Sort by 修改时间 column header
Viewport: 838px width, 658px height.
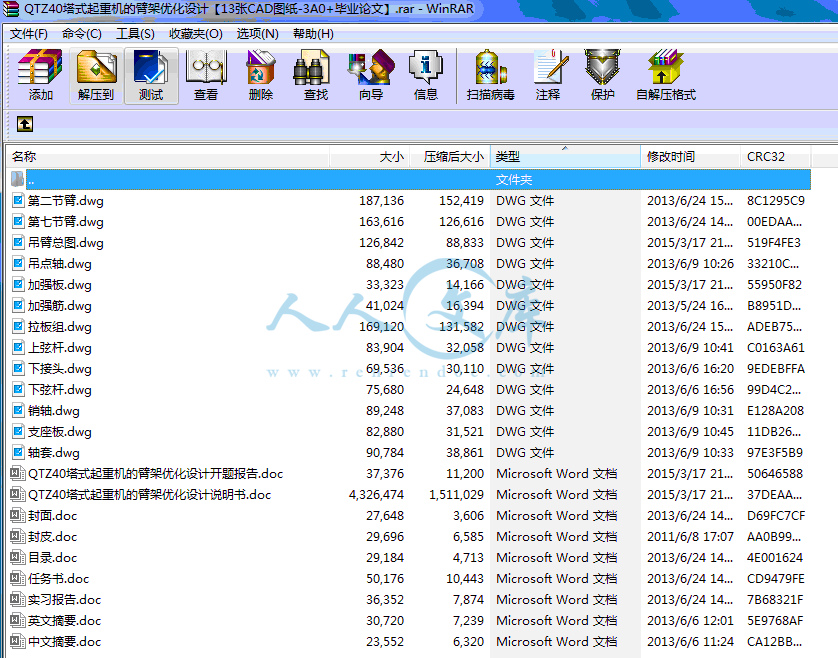690,157
